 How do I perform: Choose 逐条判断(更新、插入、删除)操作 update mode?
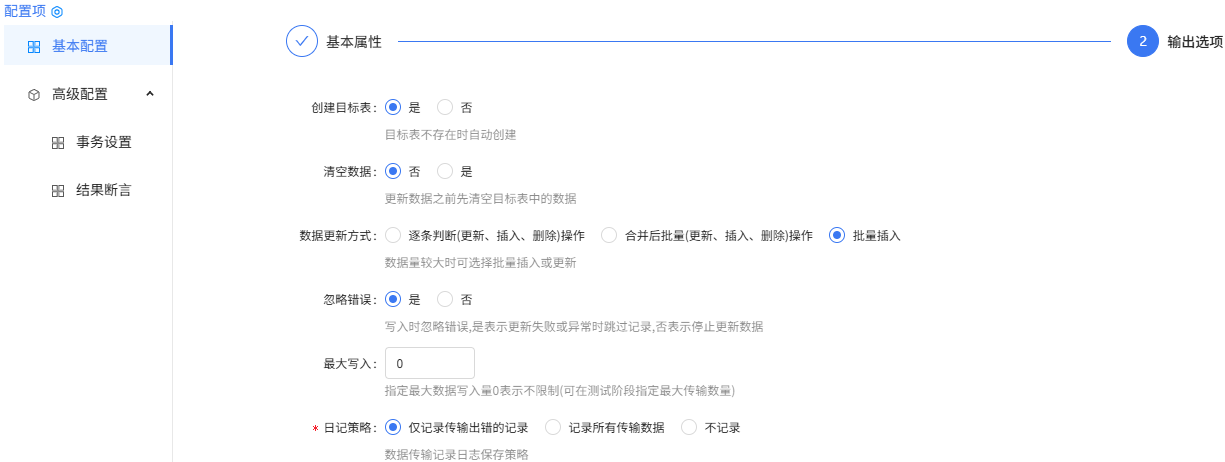pos(393,235)
